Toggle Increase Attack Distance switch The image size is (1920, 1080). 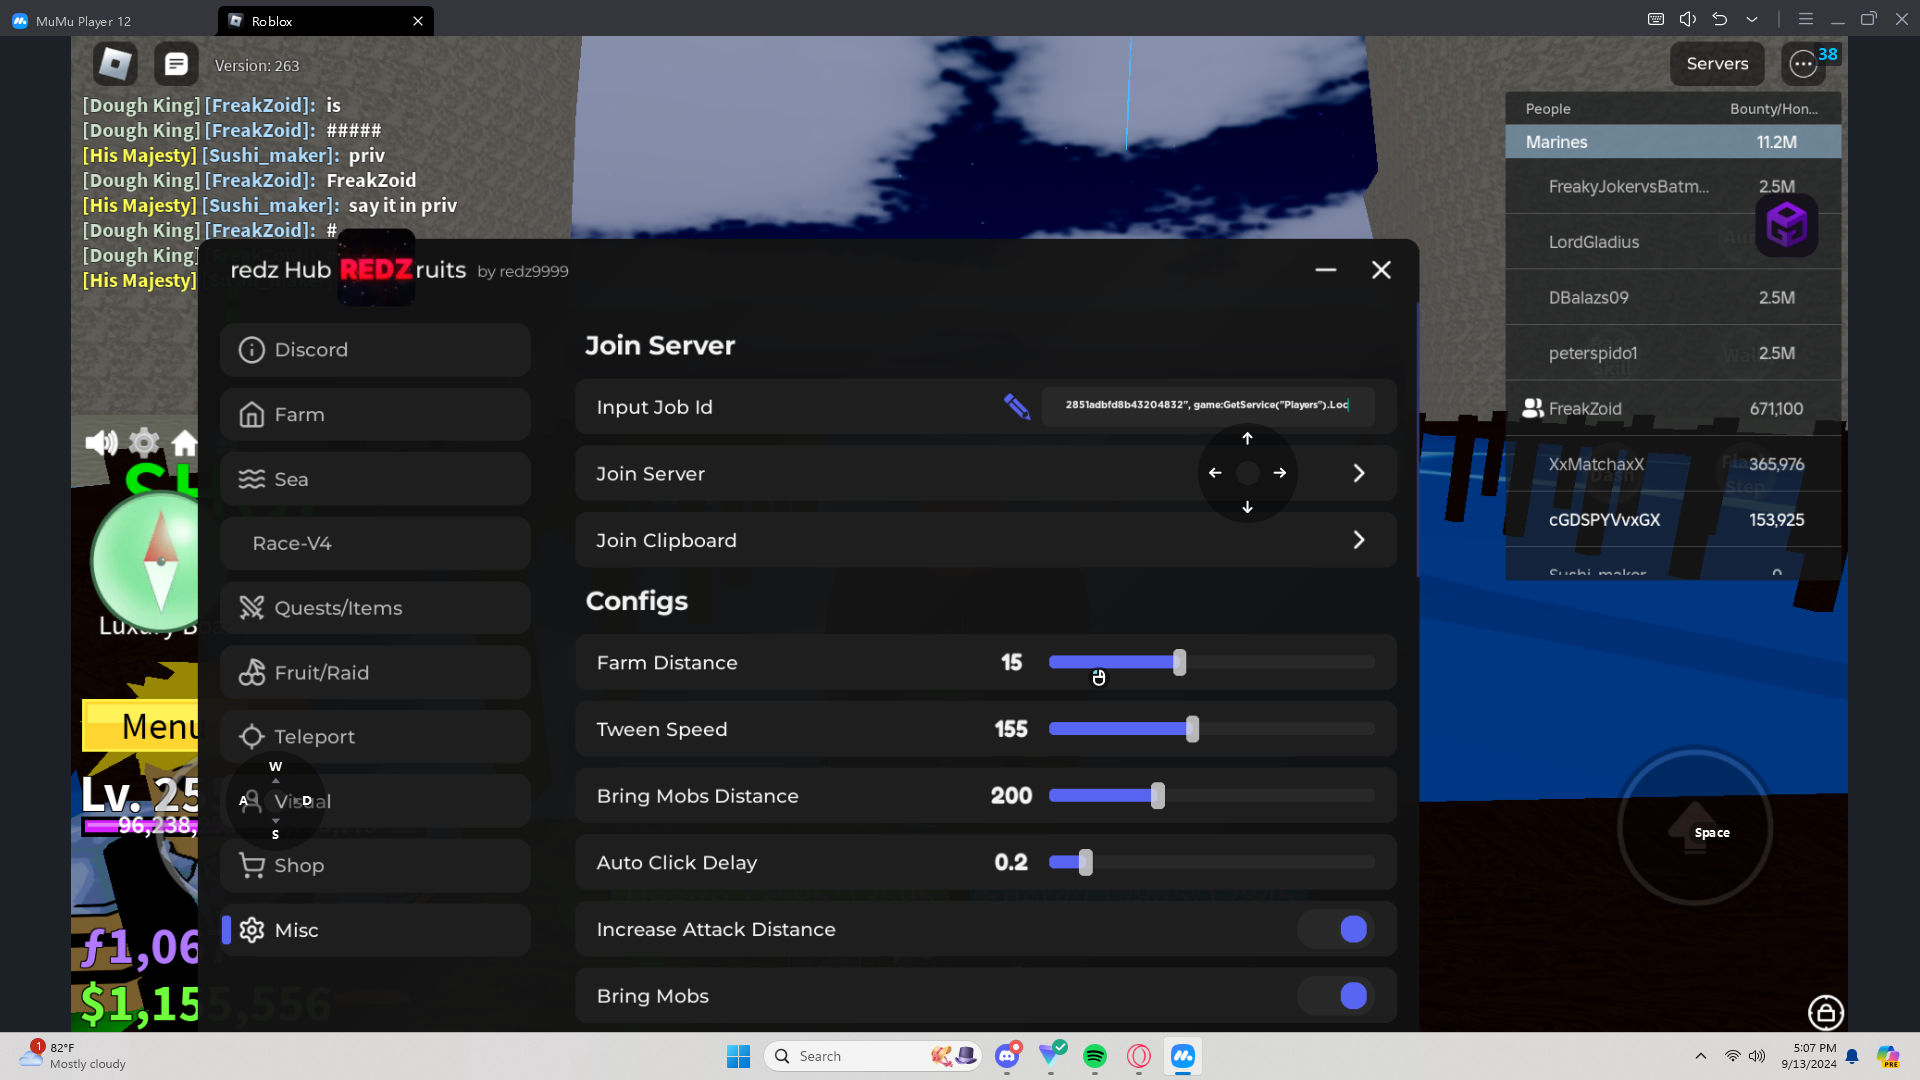pyautogui.click(x=1336, y=929)
